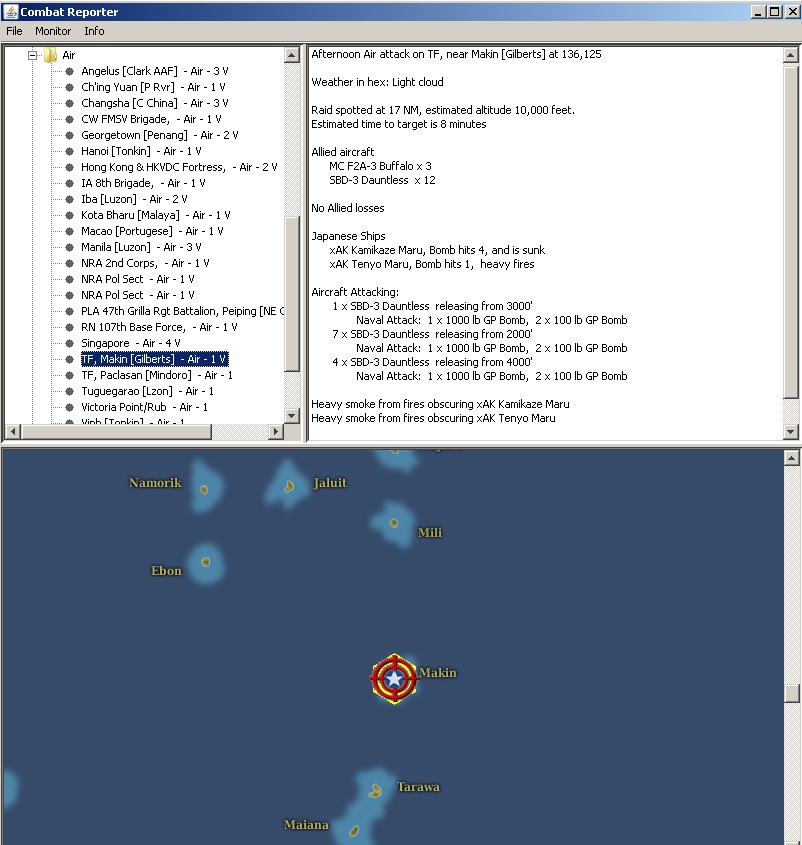Select CW FMSV Brigade report
The height and width of the screenshot is (845, 802).
[151, 119]
